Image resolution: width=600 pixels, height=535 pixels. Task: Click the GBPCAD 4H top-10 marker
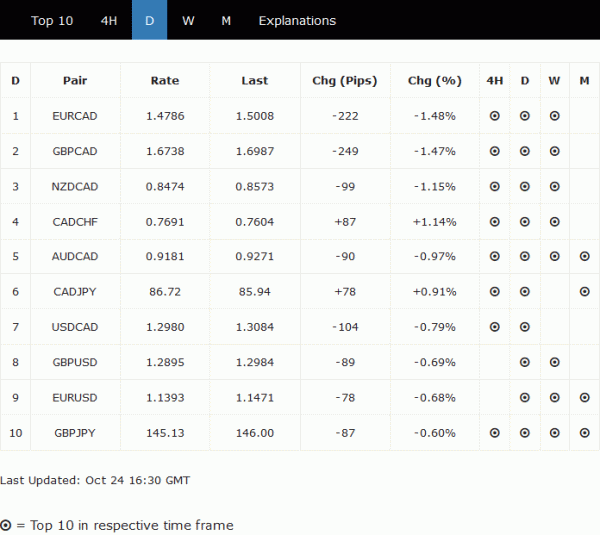(x=495, y=151)
